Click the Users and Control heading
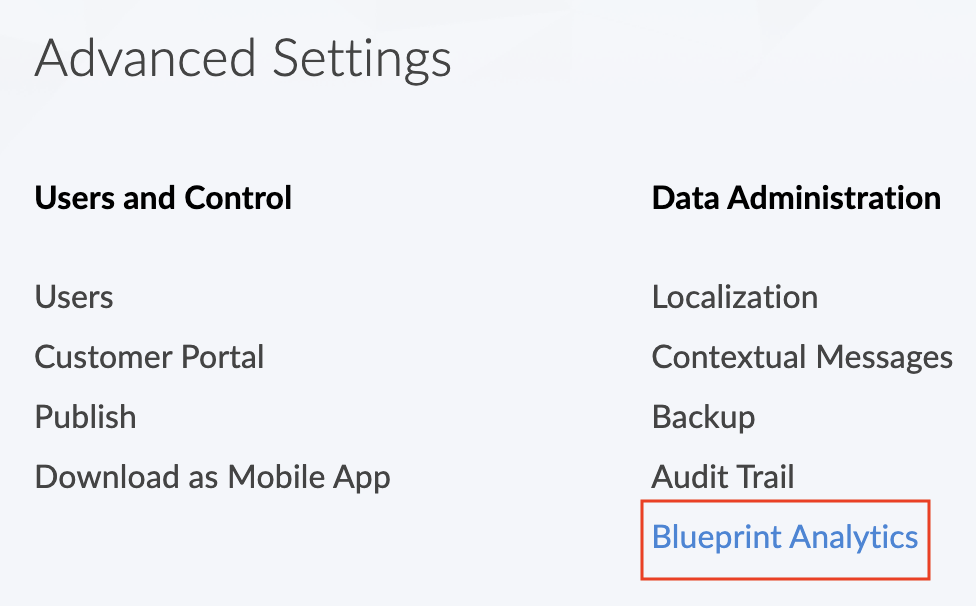Screen dimensions: 976x606 [x=163, y=198]
